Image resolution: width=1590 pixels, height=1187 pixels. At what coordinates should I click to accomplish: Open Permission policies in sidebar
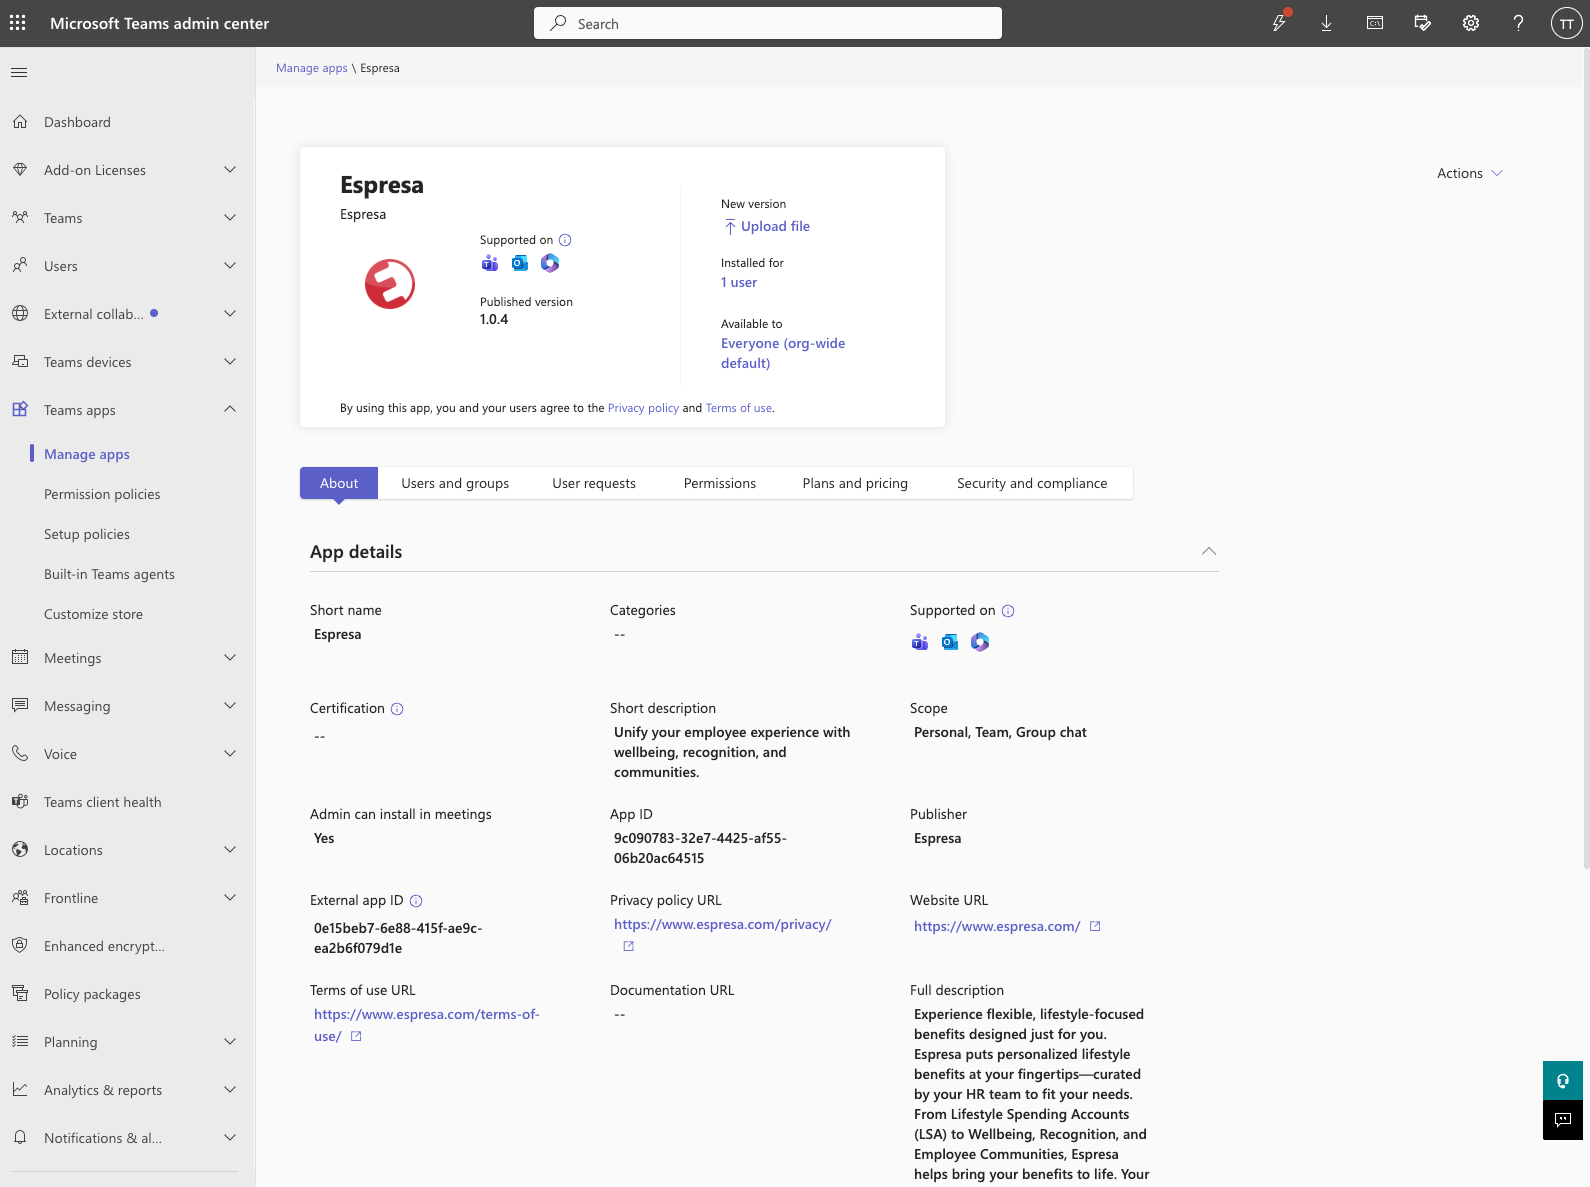tap(102, 494)
